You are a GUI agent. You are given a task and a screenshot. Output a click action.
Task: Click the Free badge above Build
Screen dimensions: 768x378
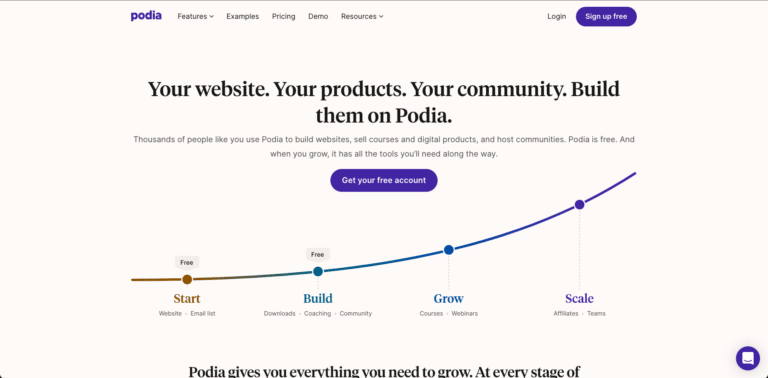318,255
